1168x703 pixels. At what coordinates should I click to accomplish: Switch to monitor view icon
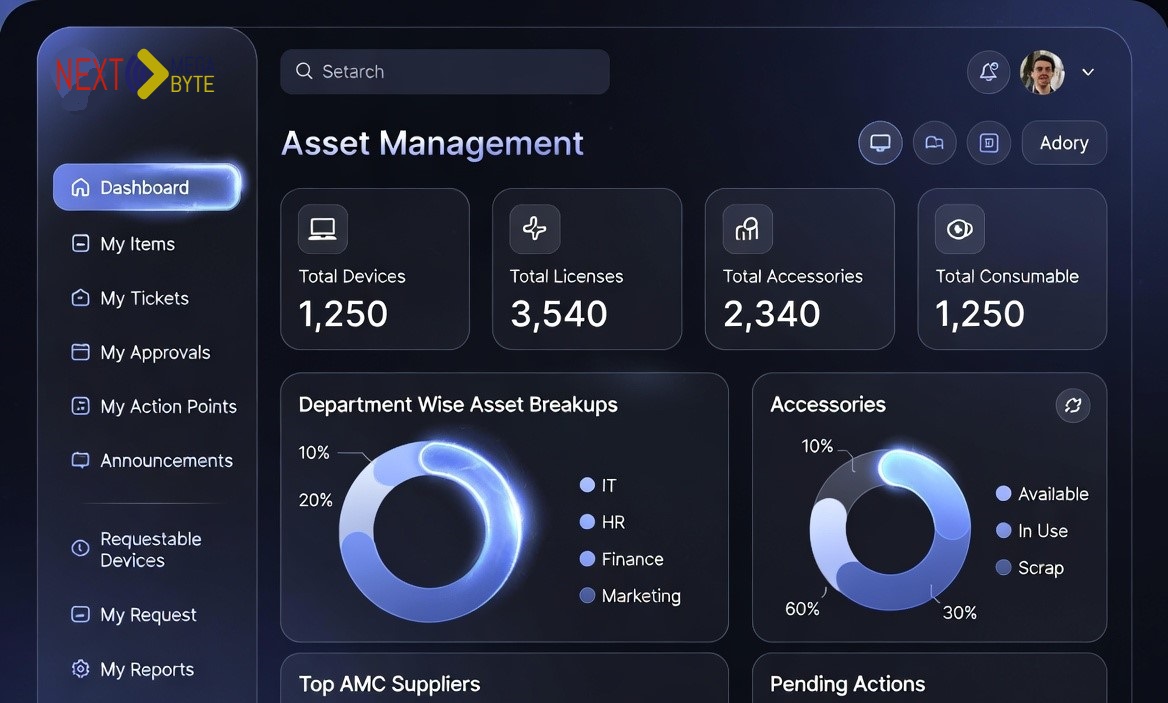pos(880,143)
